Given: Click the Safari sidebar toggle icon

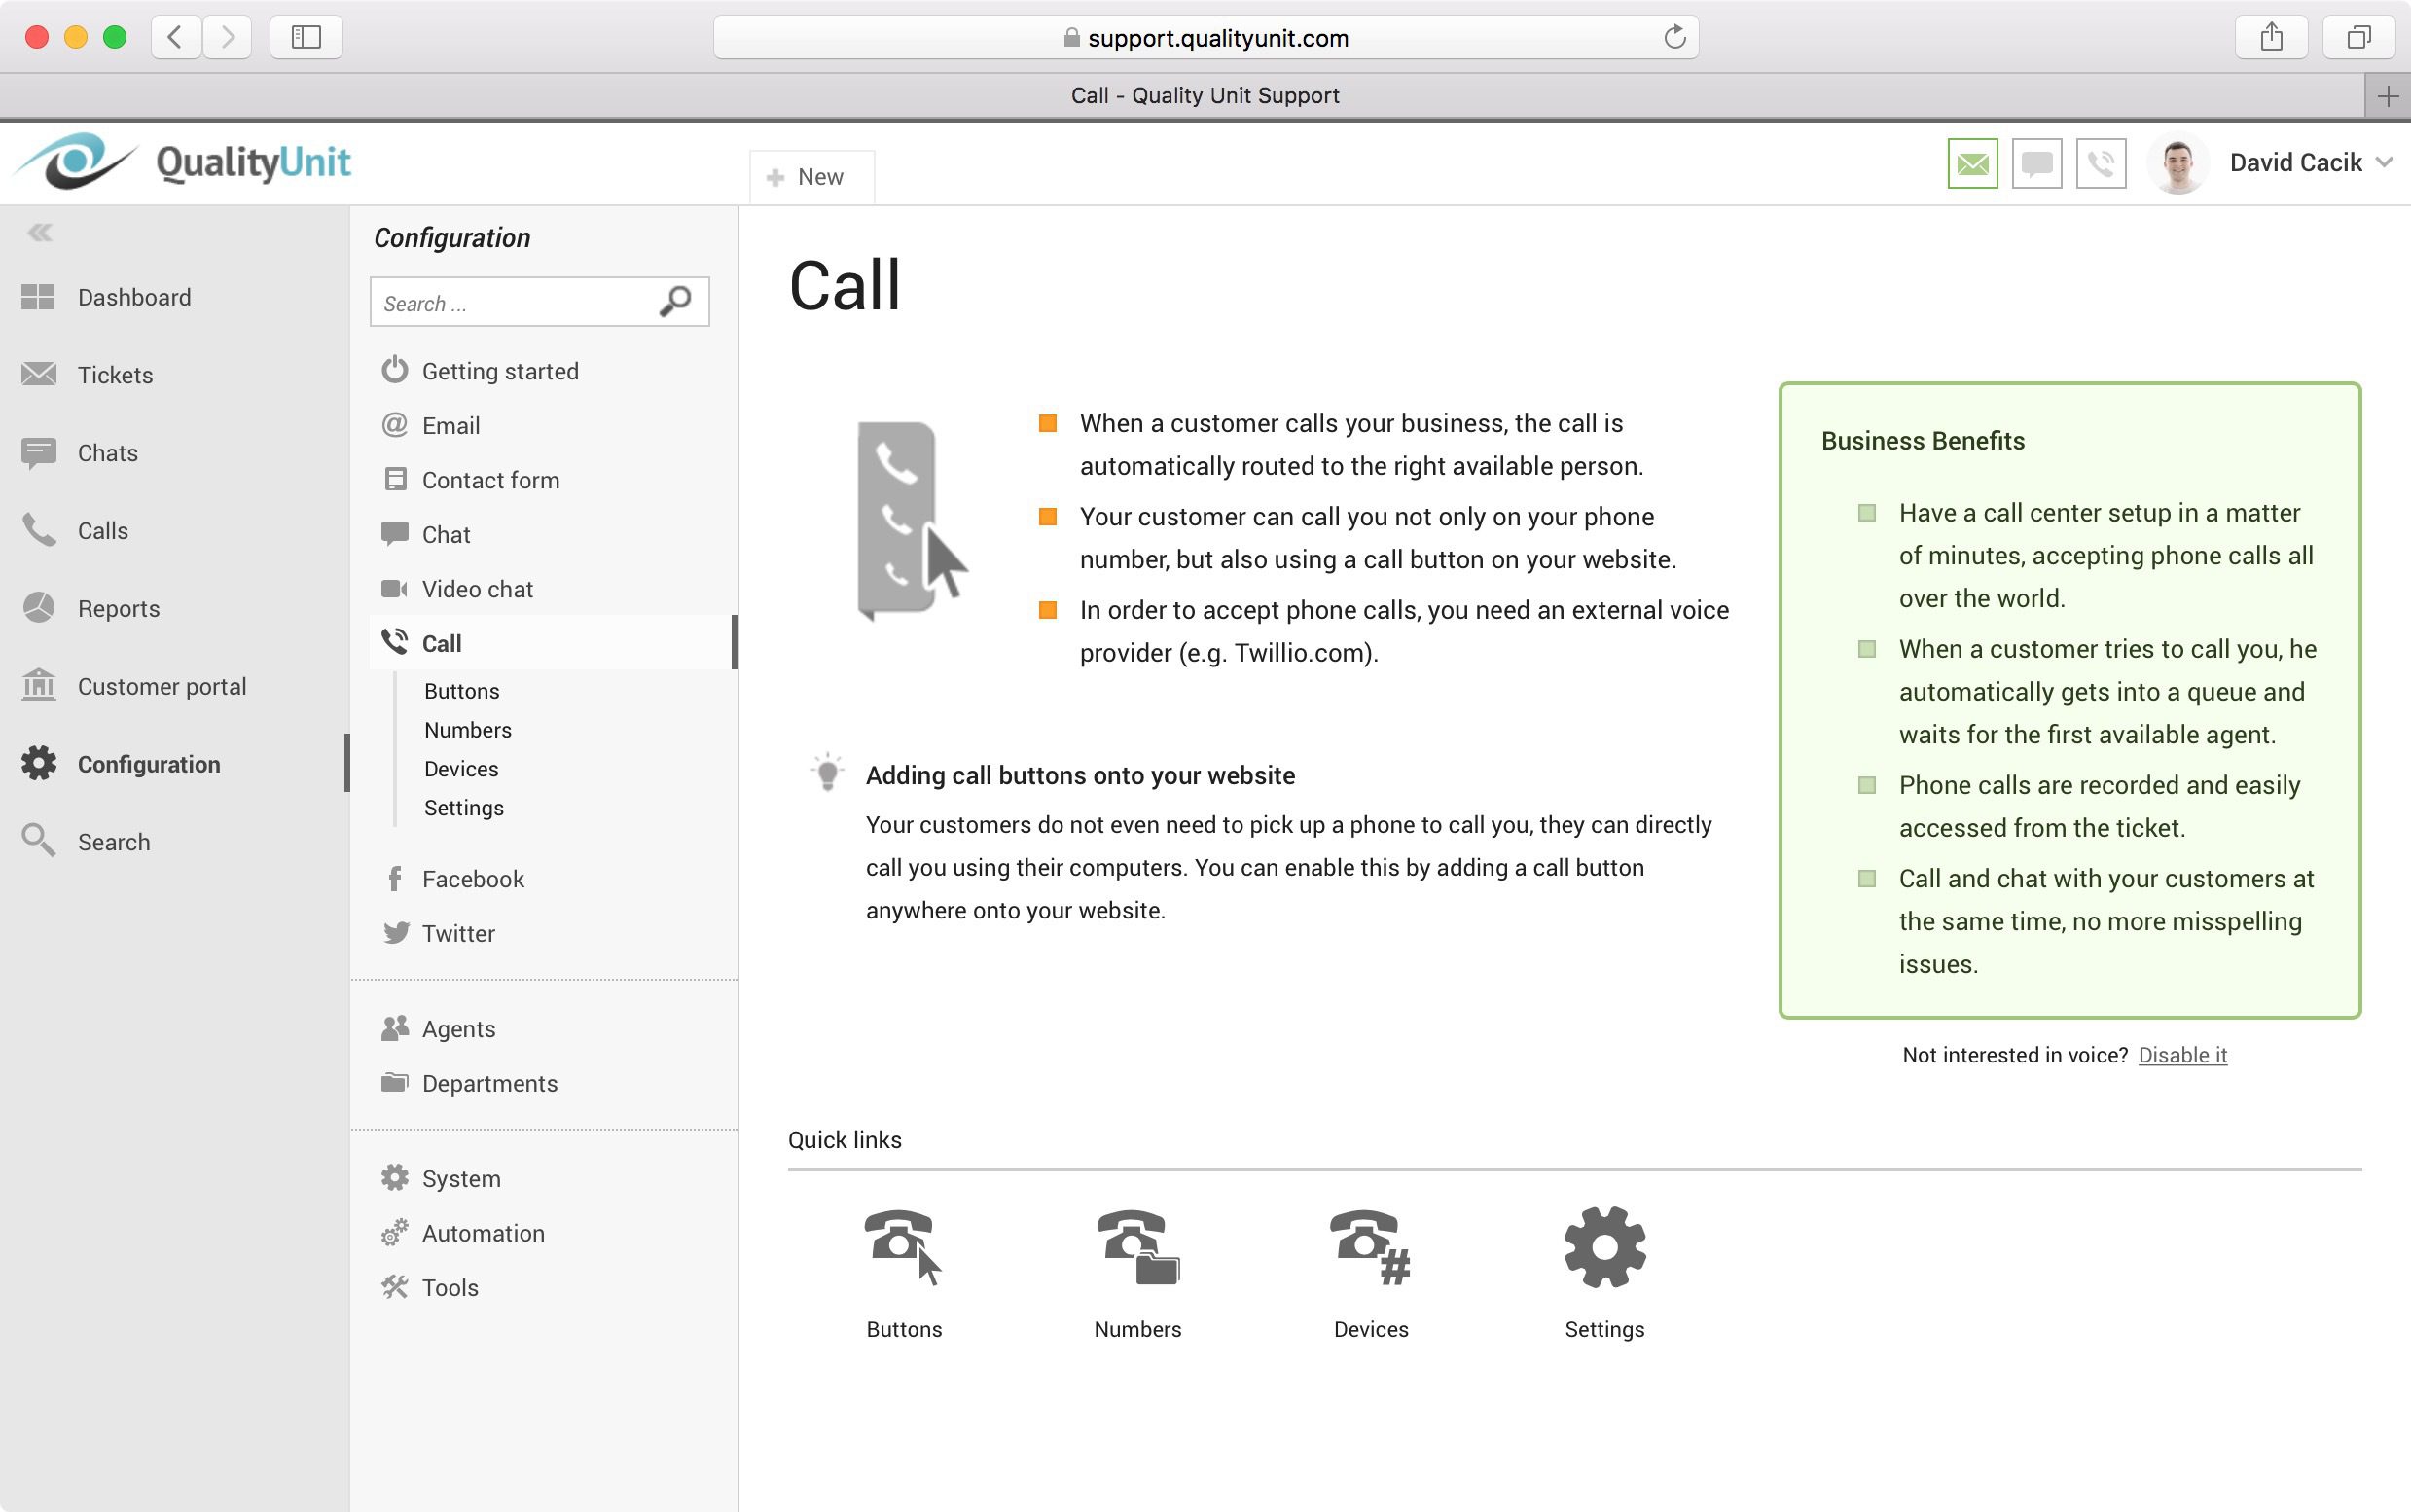Looking at the screenshot, I should click(x=306, y=37).
